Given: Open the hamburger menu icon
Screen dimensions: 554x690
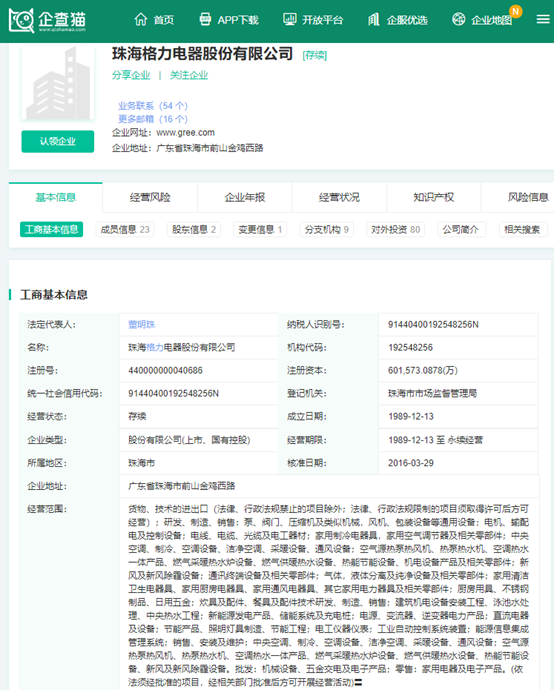Looking at the screenshot, I should (543, 19).
